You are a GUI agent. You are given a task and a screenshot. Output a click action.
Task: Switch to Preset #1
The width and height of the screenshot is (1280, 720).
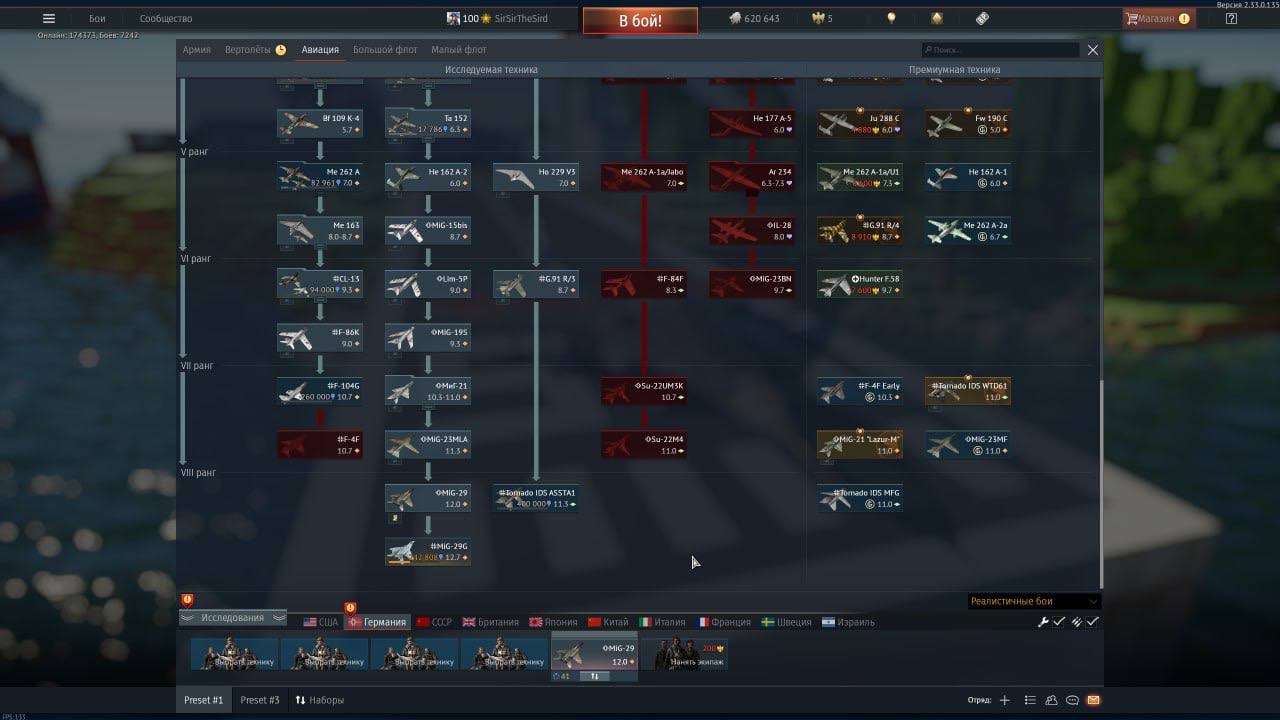[204, 700]
